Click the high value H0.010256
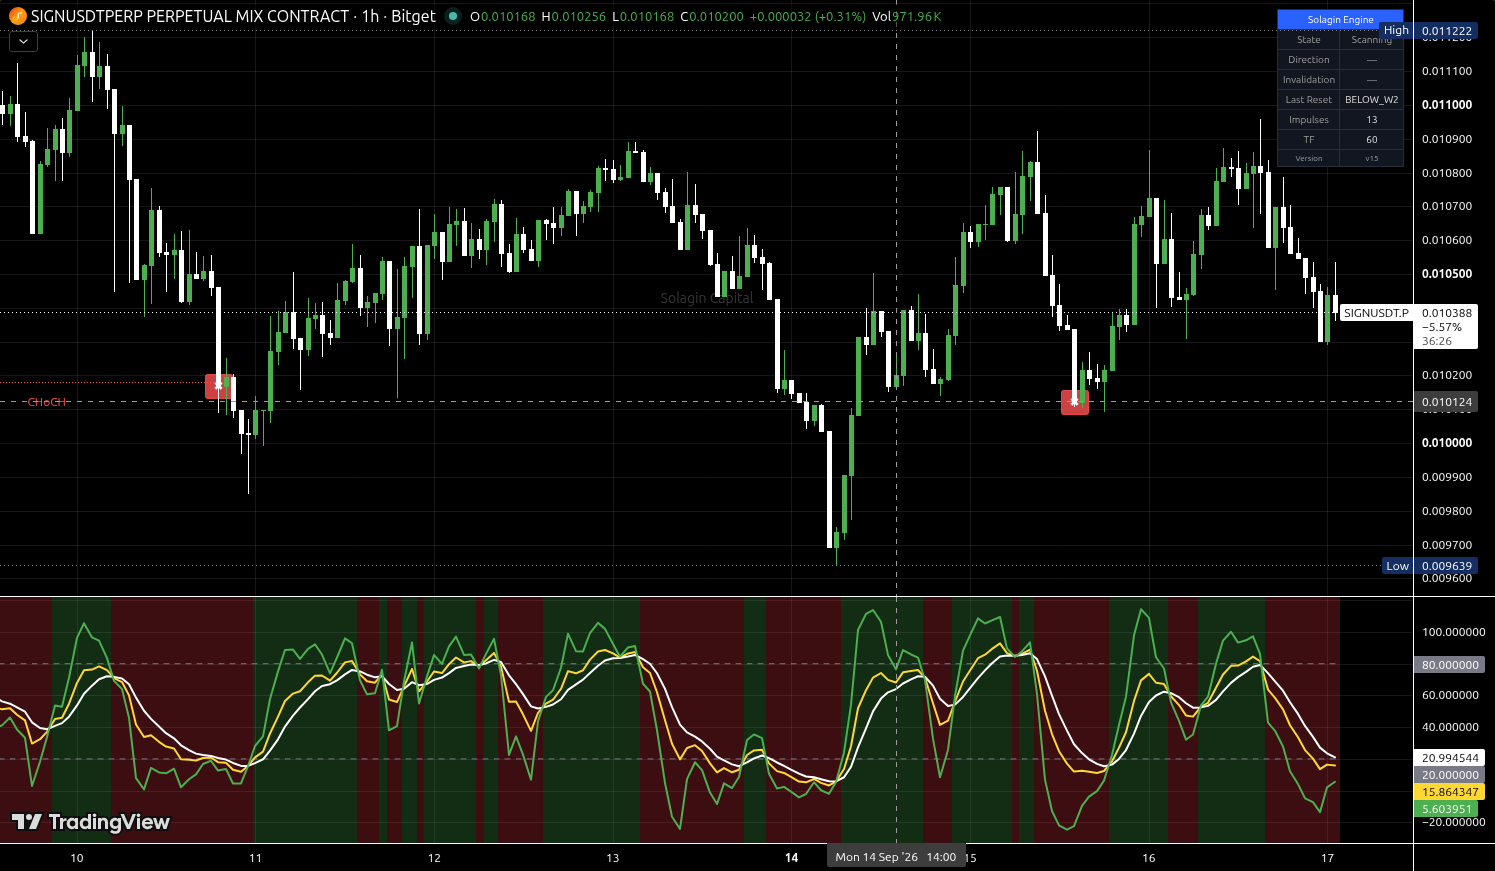 click(574, 17)
